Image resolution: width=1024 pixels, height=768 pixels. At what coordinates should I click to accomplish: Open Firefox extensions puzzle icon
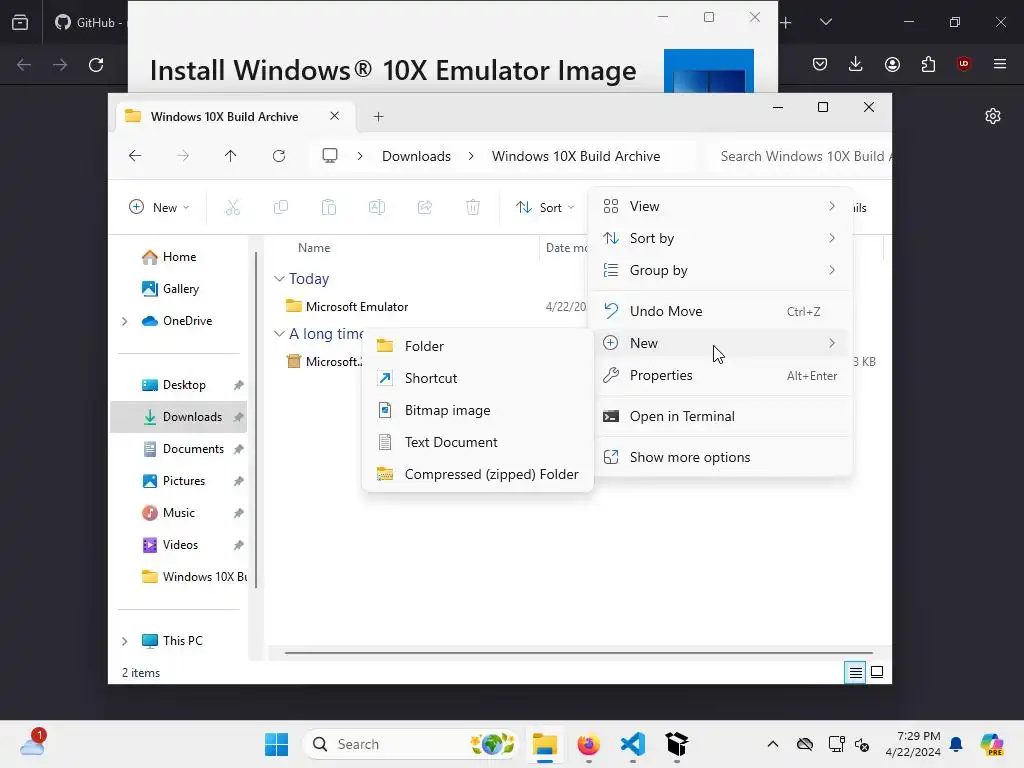(x=928, y=64)
